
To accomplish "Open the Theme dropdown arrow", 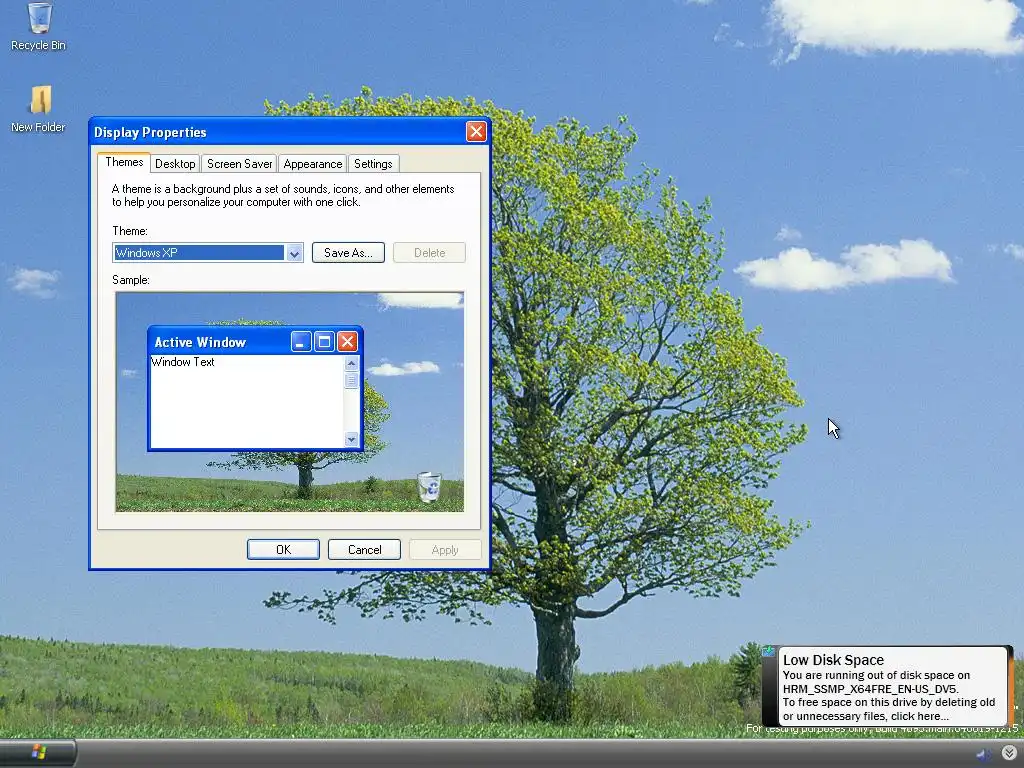I will coord(295,253).
